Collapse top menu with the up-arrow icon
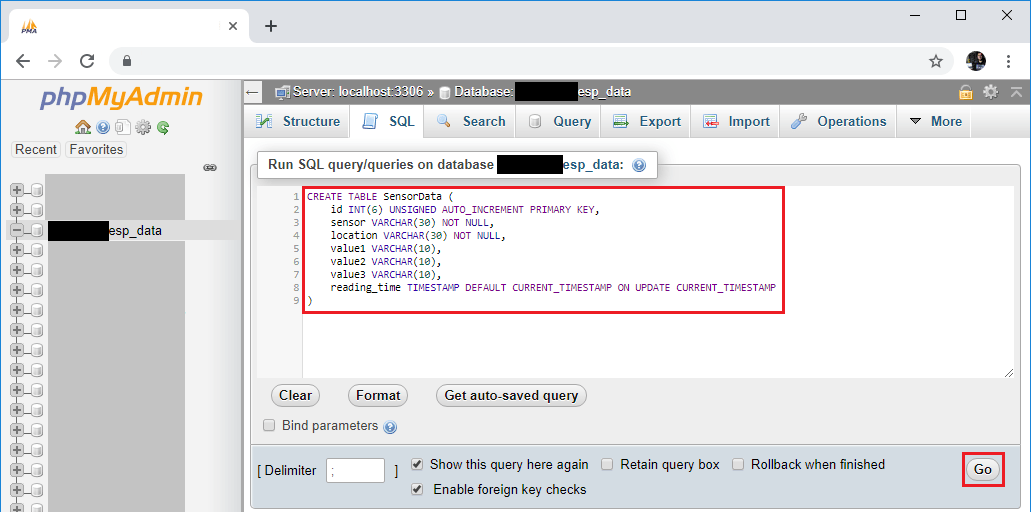 (1016, 92)
